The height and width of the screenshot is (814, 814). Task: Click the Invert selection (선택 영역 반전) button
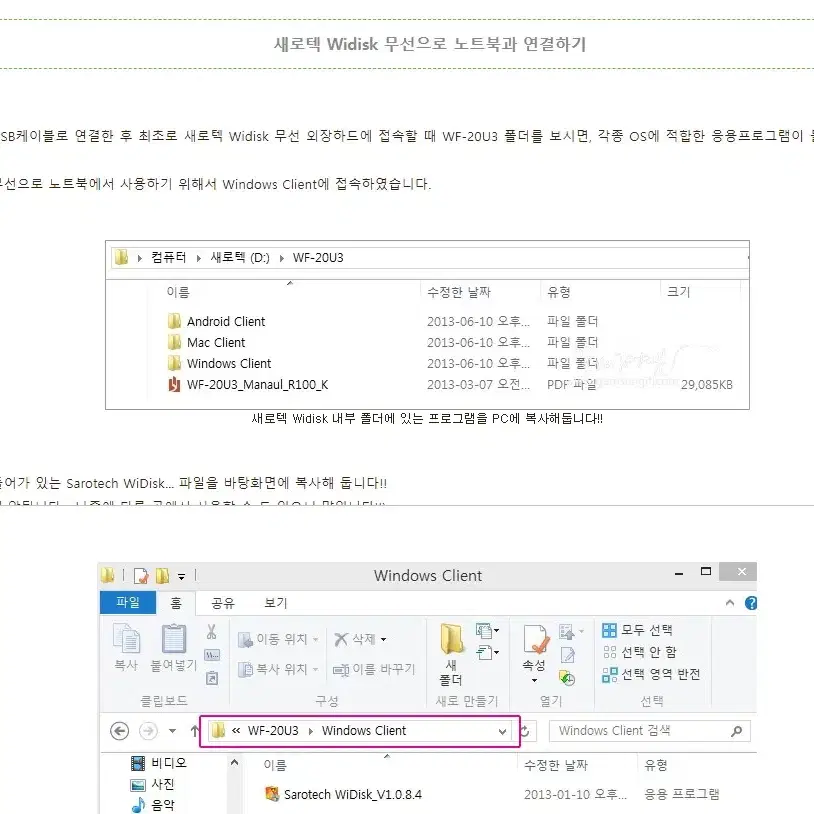652,674
